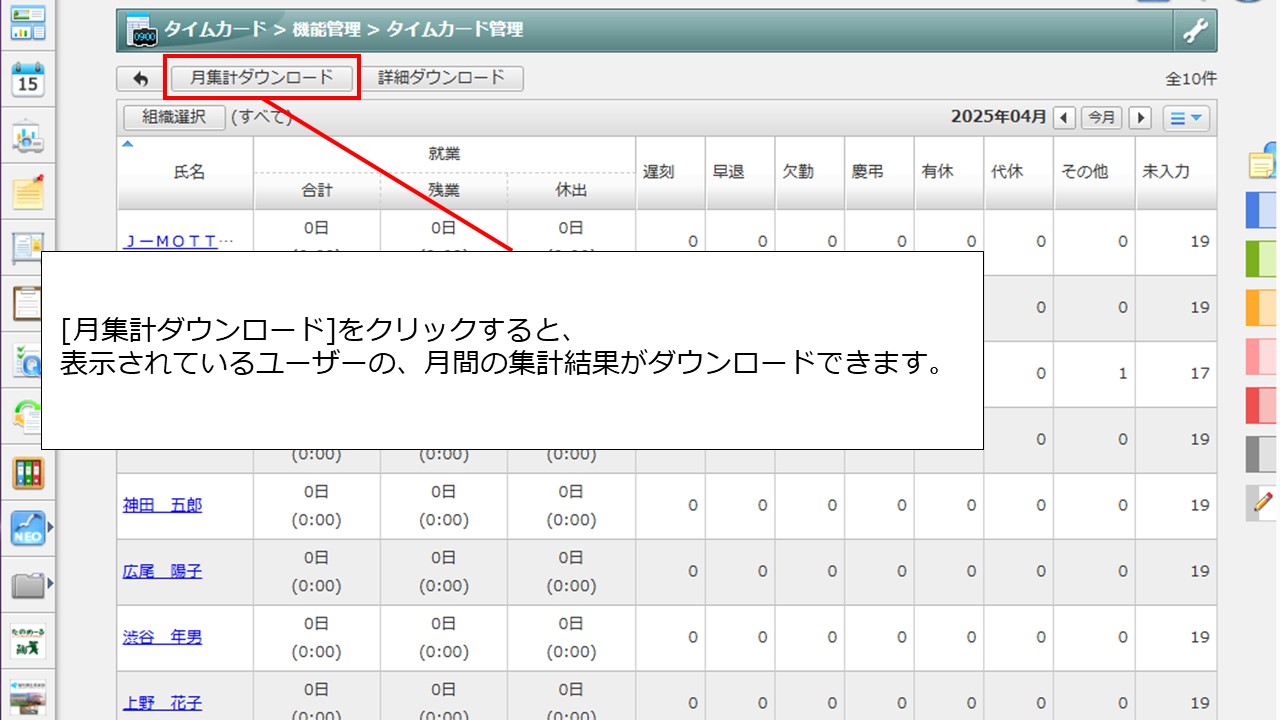Image resolution: width=1280 pixels, height=720 pixels.
Task: Go back with the left arrow button
Action: click(140, 78)
